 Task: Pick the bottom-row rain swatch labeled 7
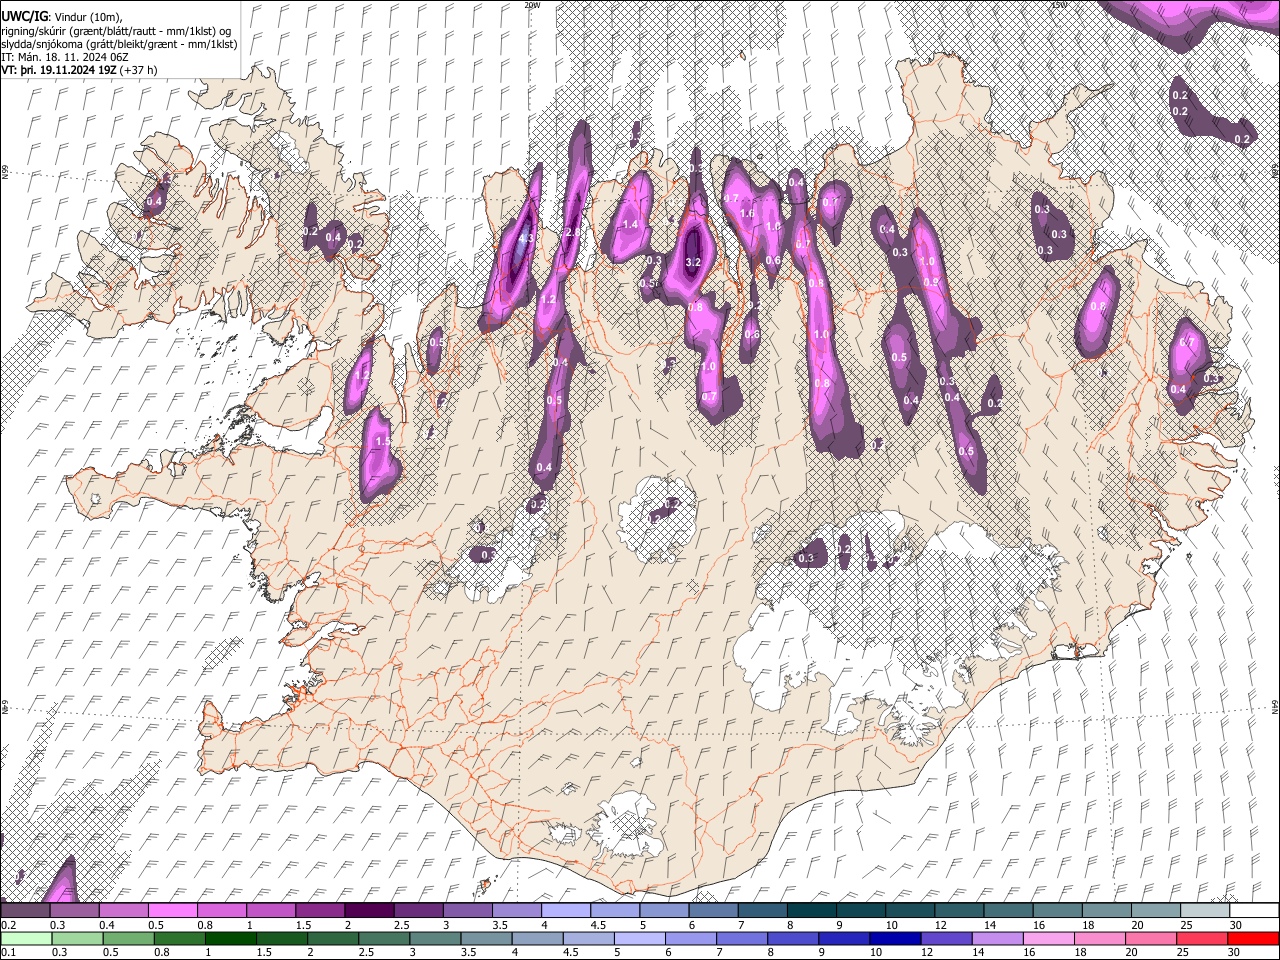[741, 938]
